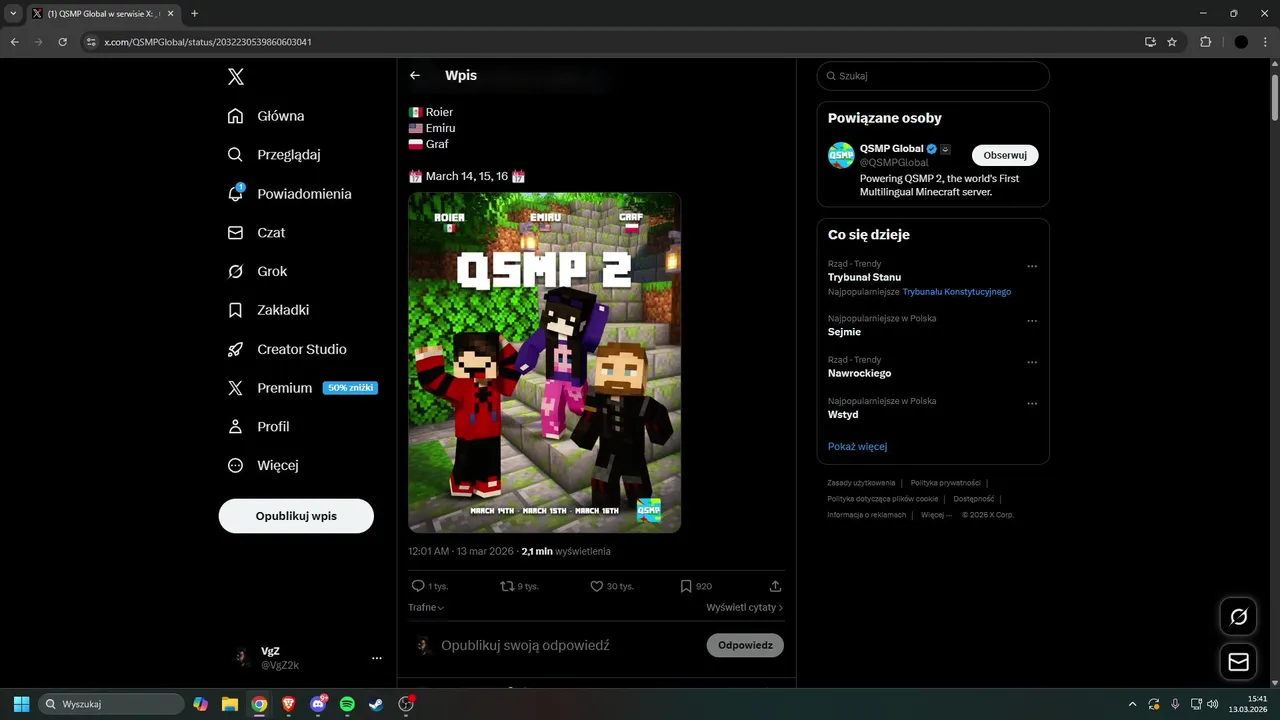The height and width of the screenshot is (720, 1280).
Task: Click the Obserwuj button for QSMP Global
Action: pos(1005,155)
